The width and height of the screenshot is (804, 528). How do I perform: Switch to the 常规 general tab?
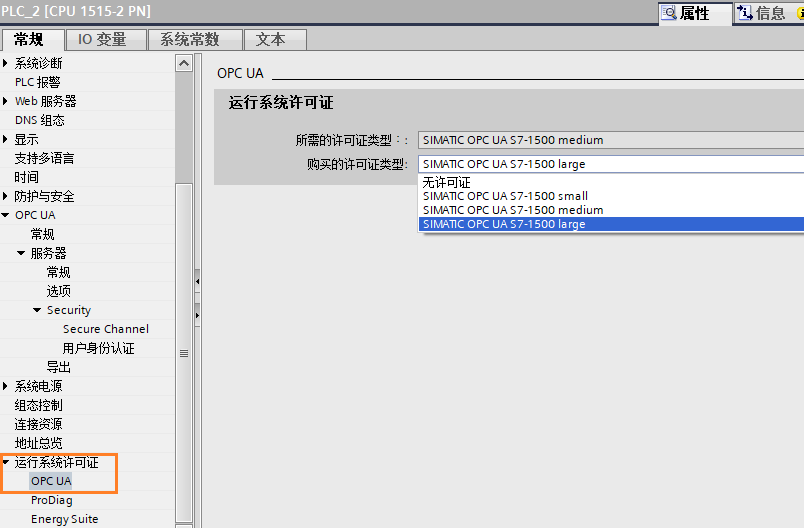click(x=33, y=39)
